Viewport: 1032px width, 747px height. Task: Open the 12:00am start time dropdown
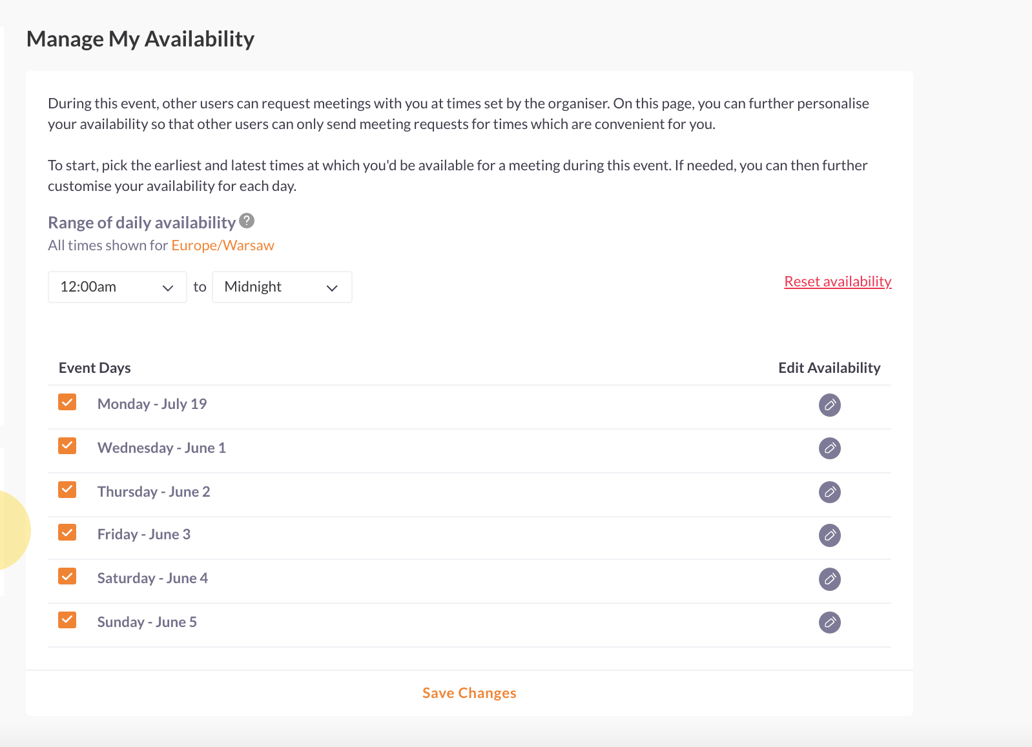click(117, 287)
